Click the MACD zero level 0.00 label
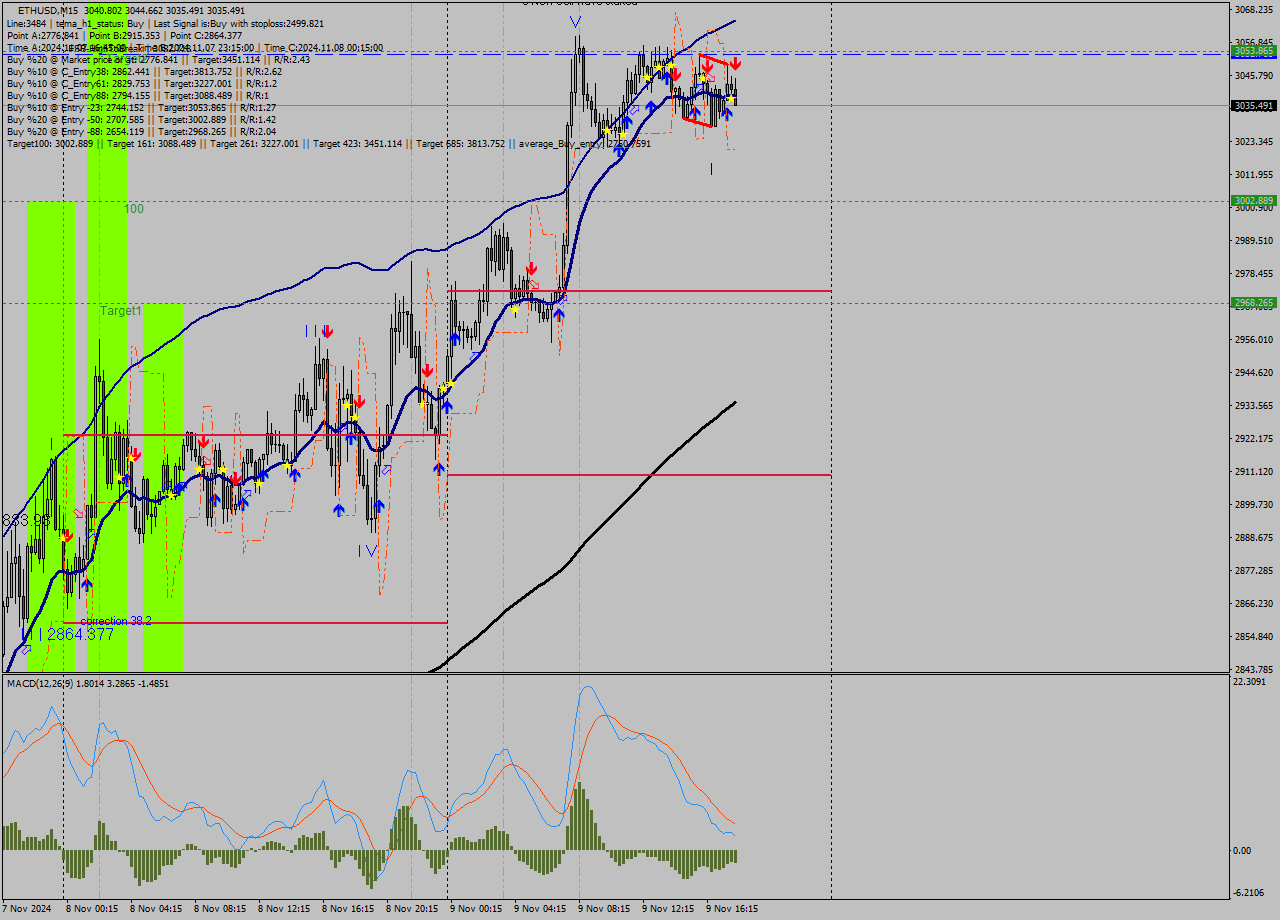Screen dimensions: 1280x920 [1243, 850]
